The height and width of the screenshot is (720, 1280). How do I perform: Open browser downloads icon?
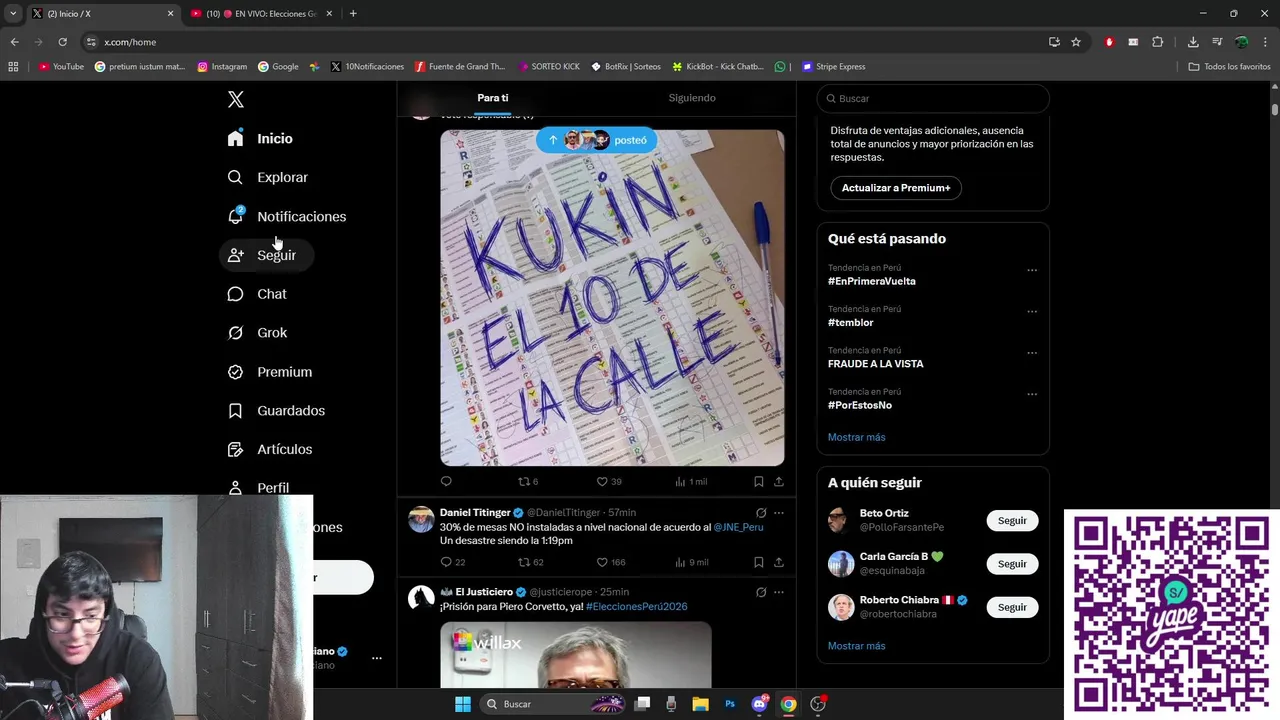pyautogui.click(x=1193, y=42)
